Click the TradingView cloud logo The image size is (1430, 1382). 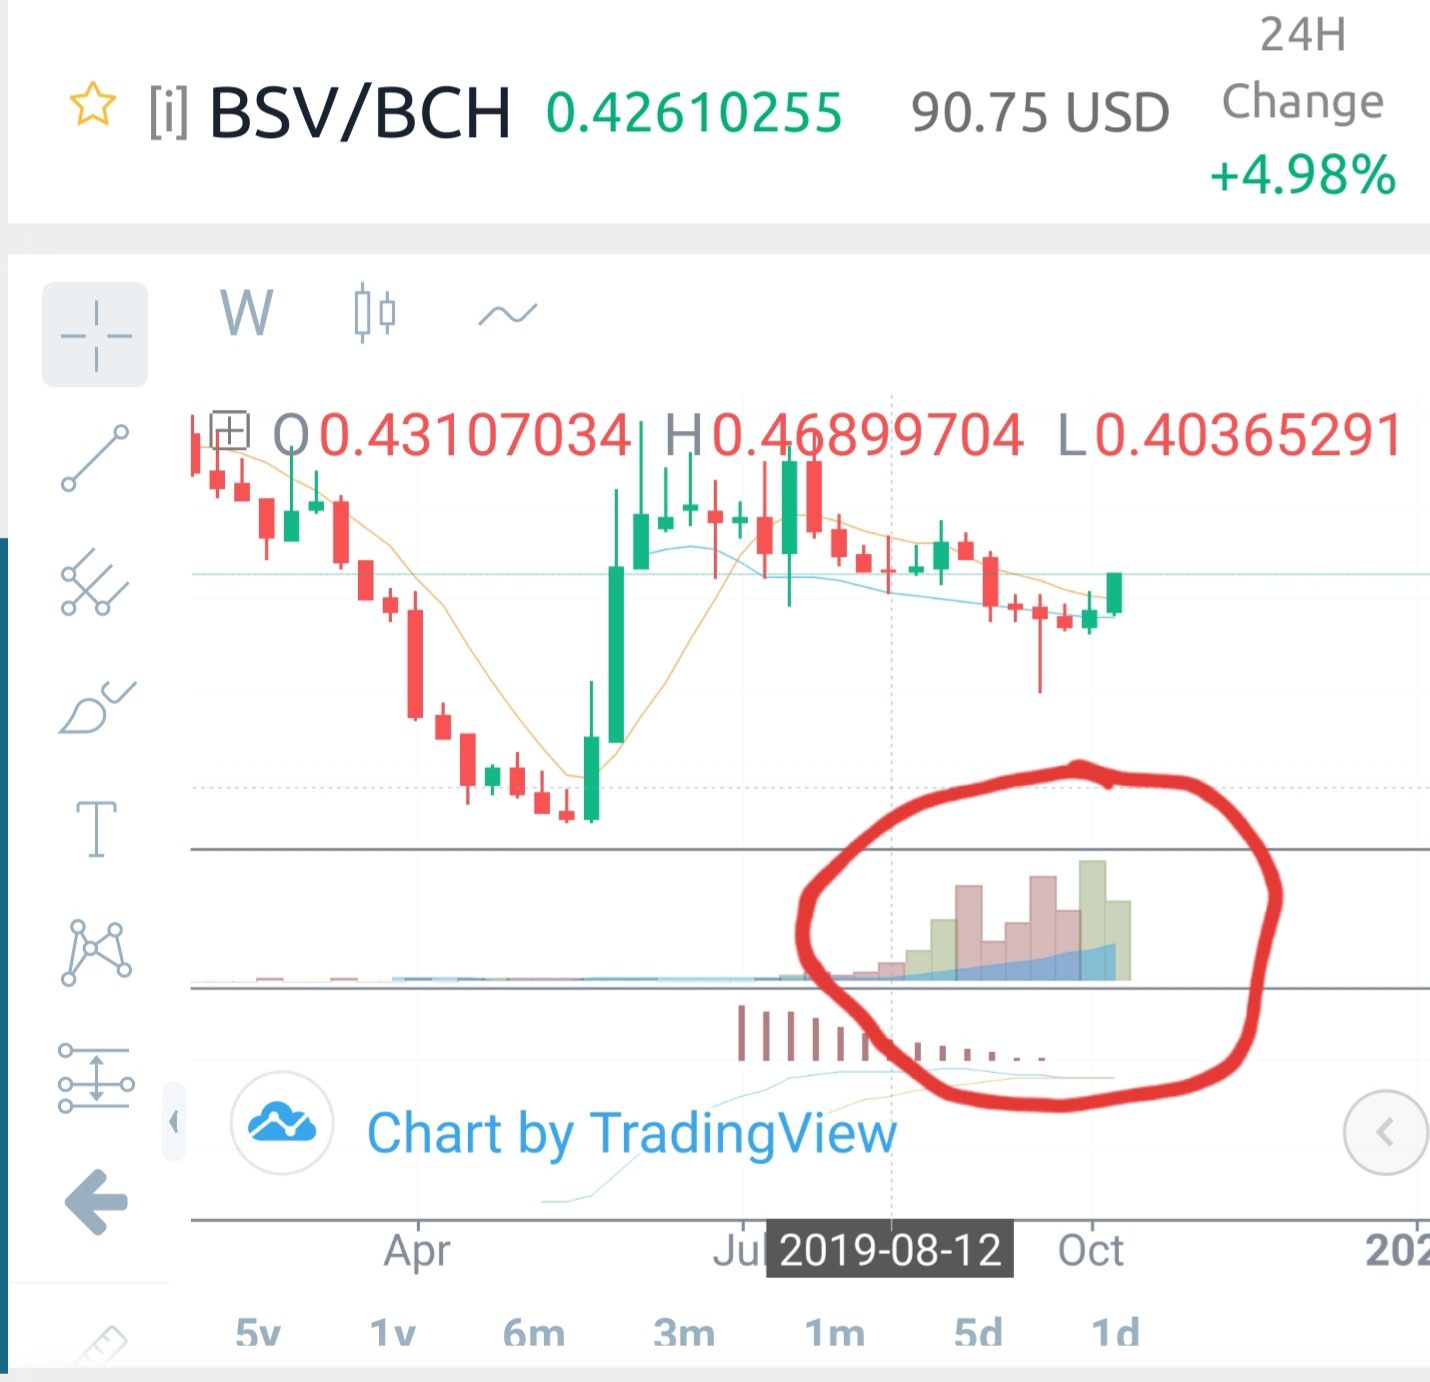[282, 1123]
